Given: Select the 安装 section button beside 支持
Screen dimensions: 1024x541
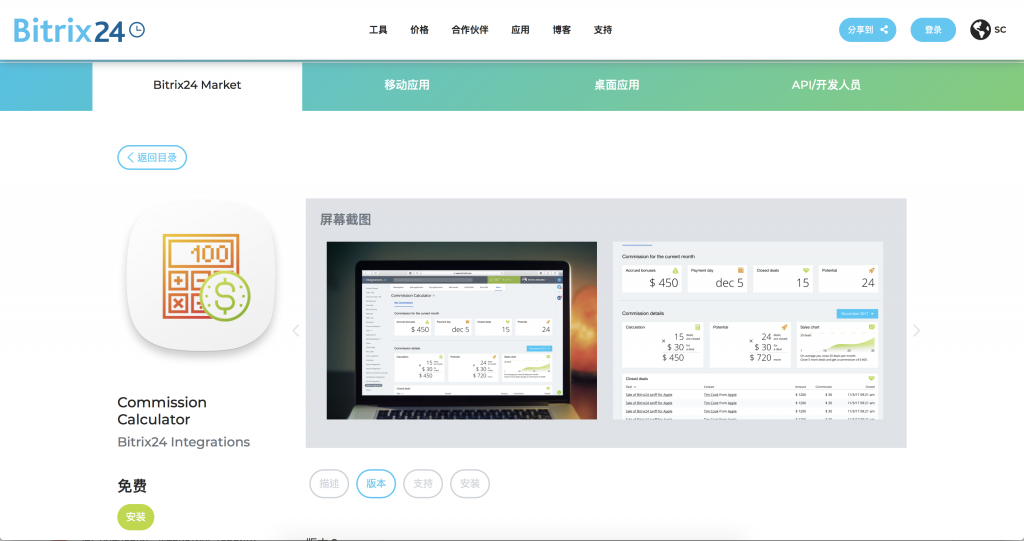Looking at the screenshot, I should coord(470,484).
